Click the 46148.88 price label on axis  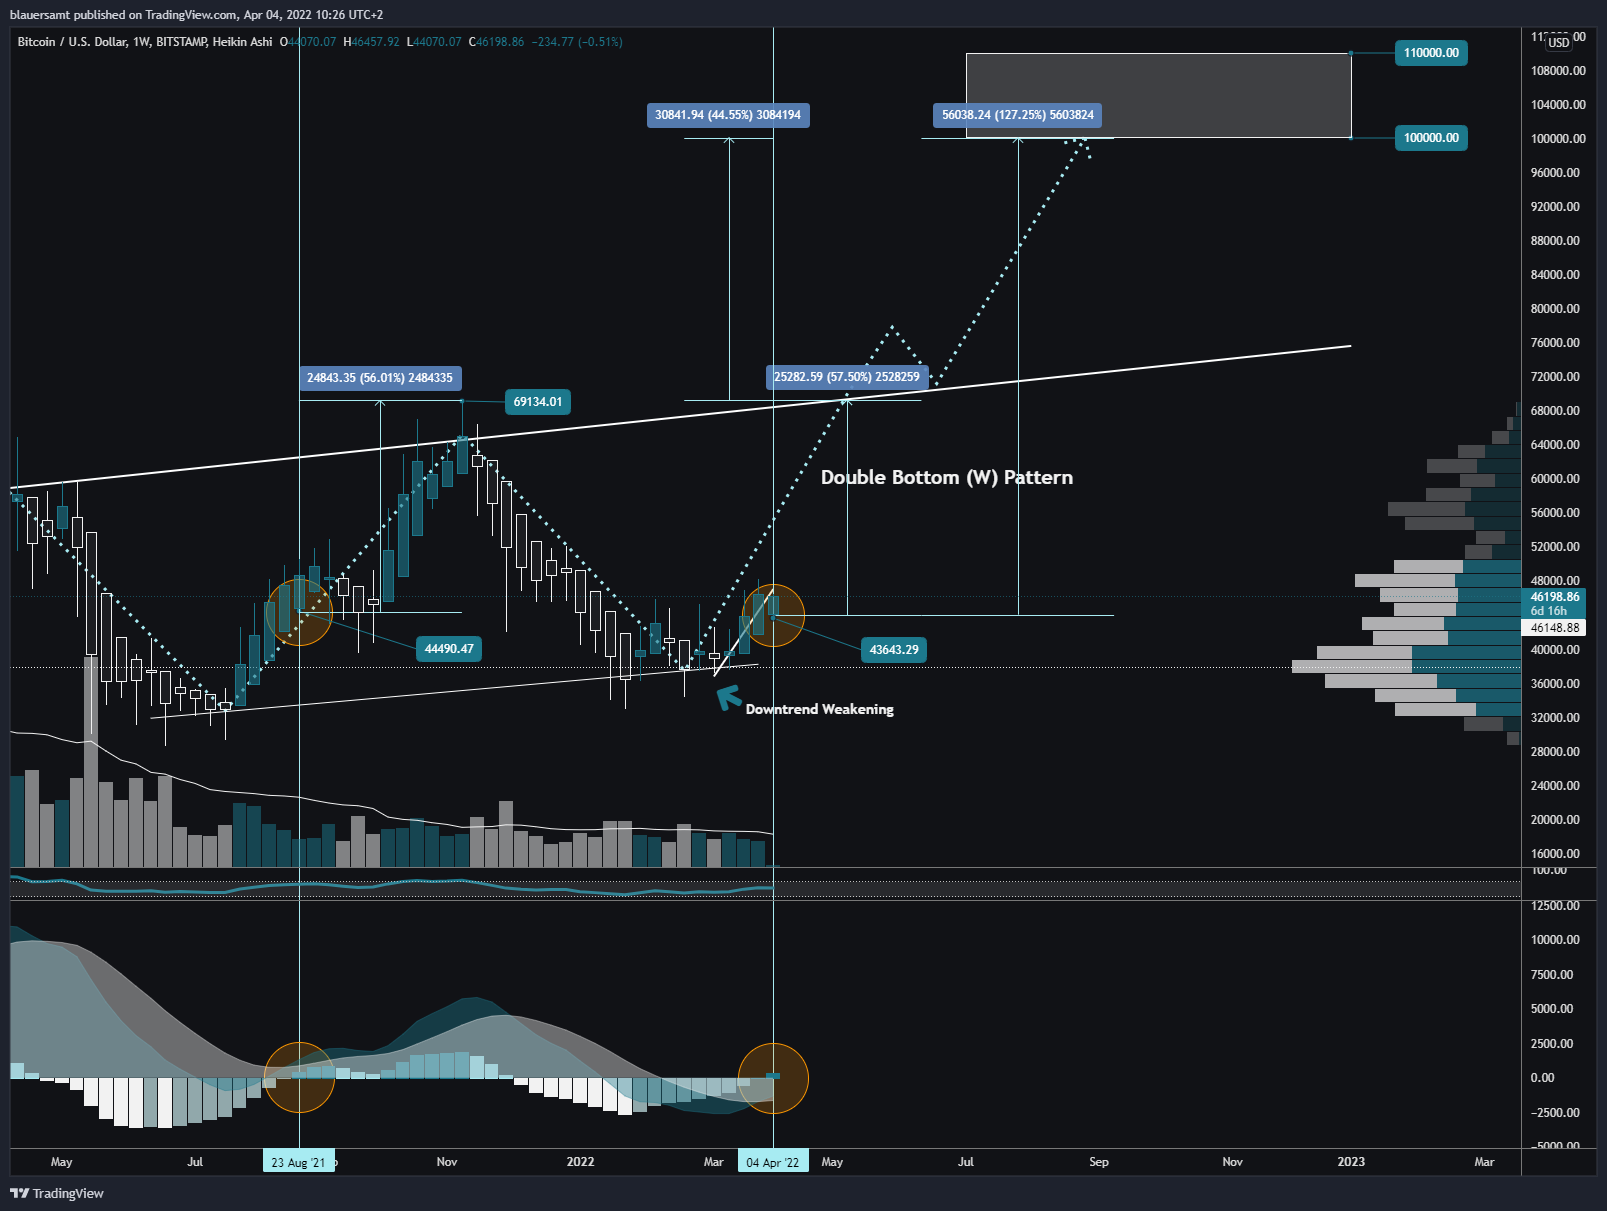point(1555,628)
